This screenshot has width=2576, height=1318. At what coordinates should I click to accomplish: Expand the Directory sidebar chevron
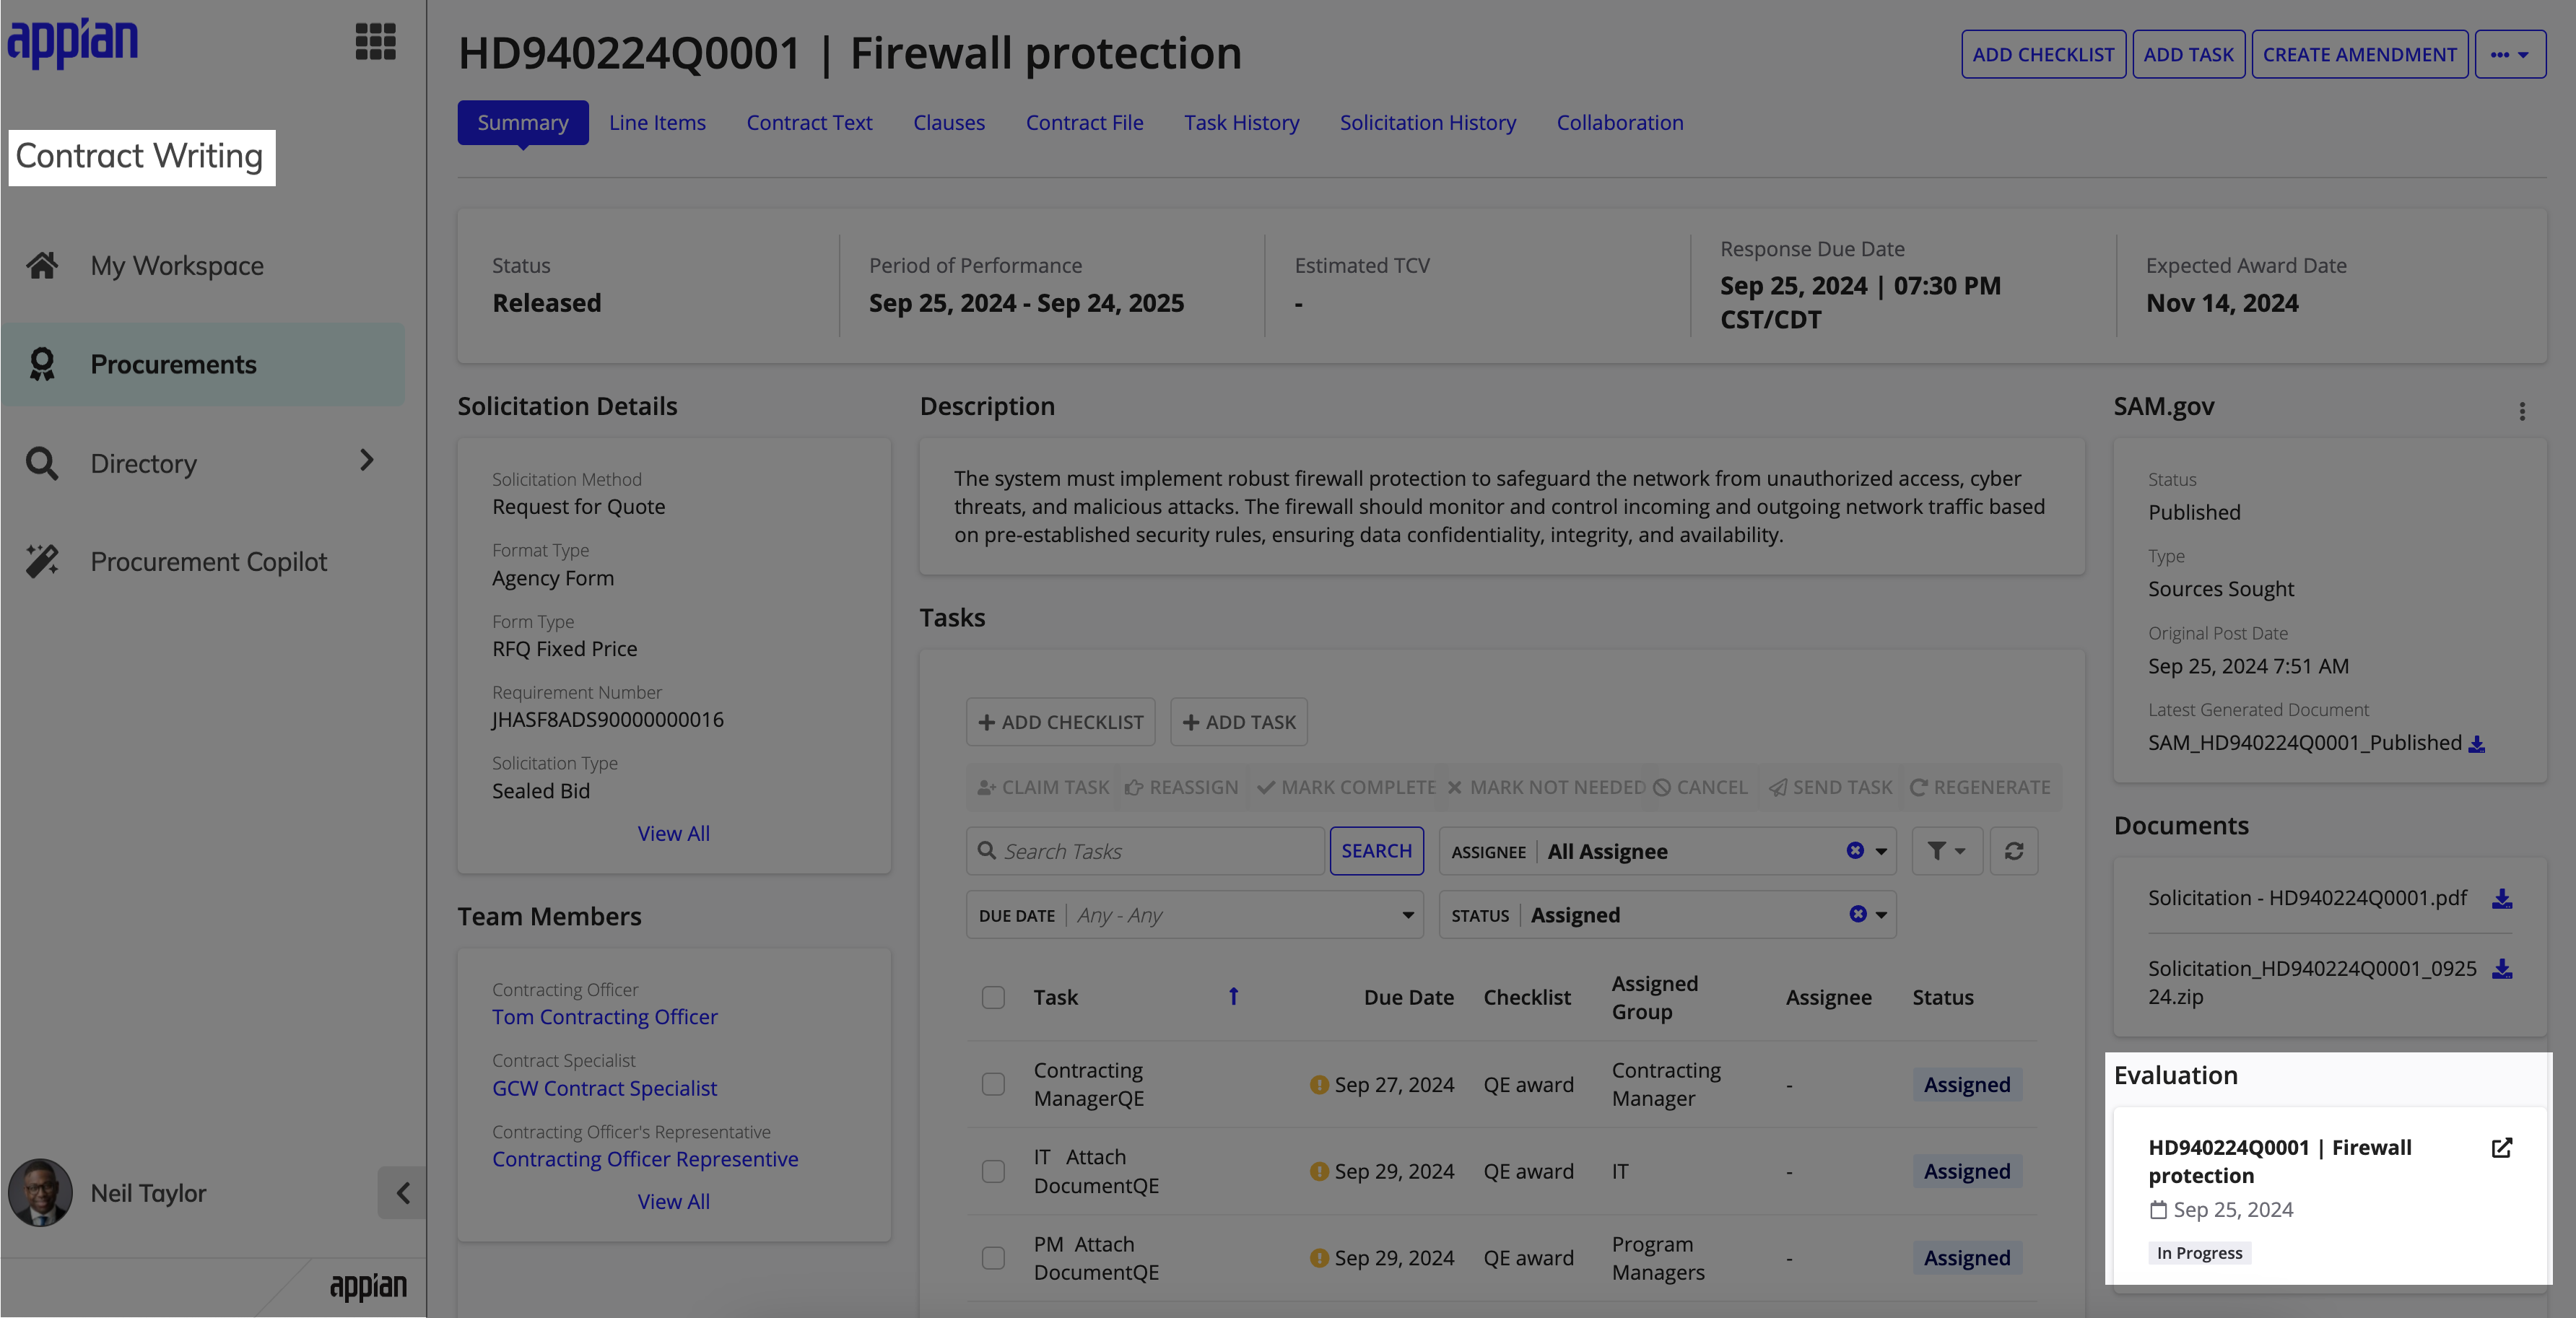tap(366, 460)
